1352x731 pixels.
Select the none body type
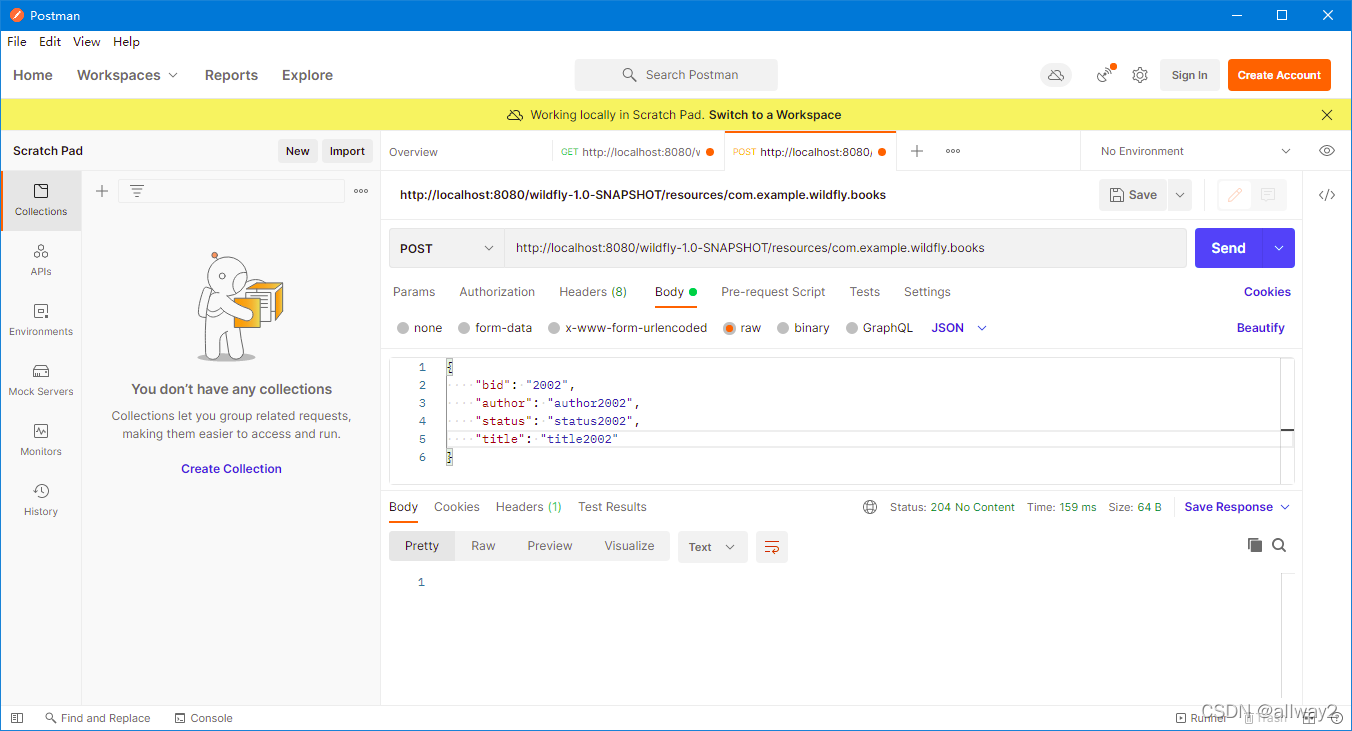point(420,328)
